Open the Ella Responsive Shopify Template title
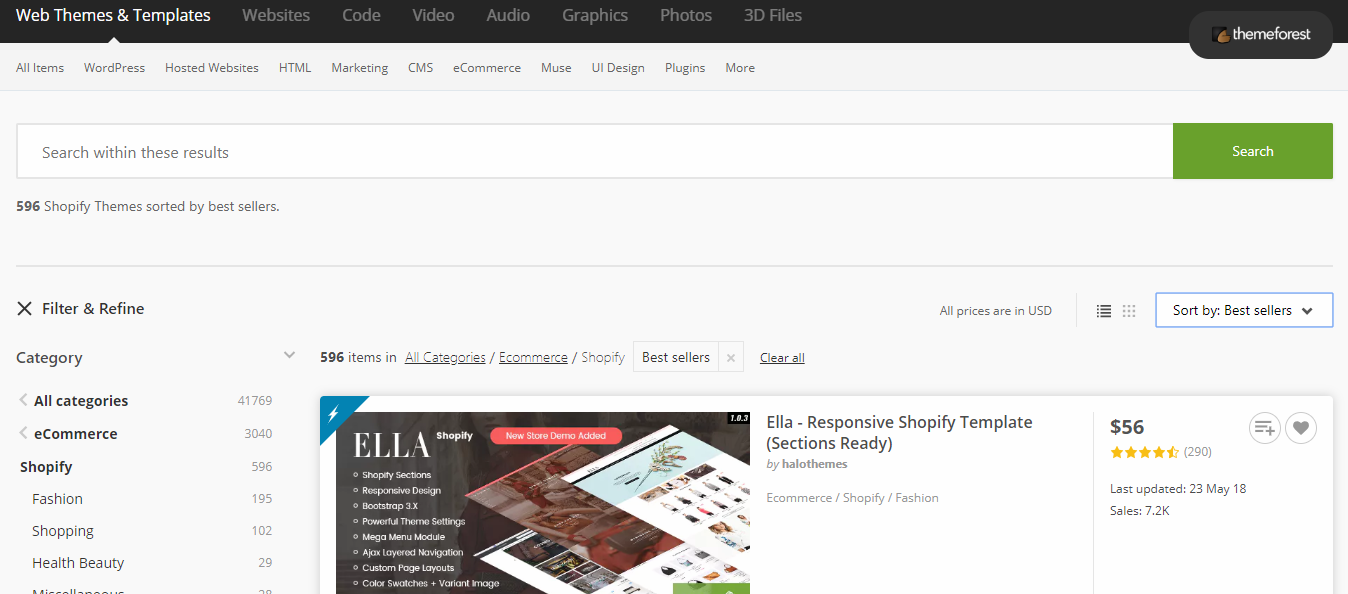Screen dimensions: 1348x594 [x=899, y=433]
